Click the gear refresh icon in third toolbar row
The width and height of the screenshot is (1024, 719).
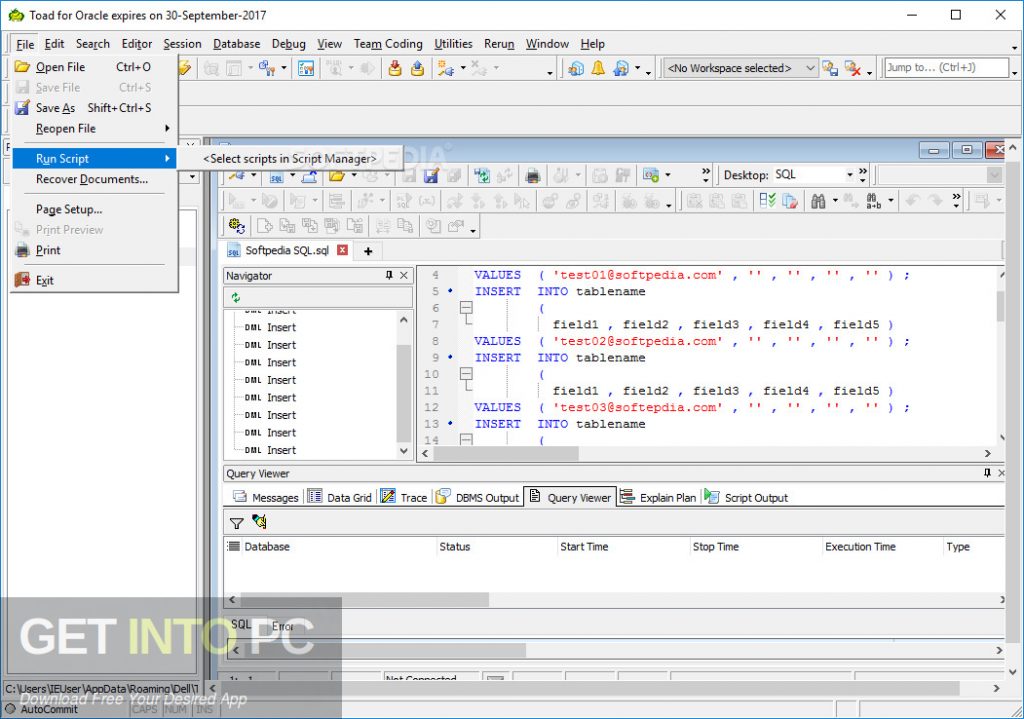[x=236, y=226]
